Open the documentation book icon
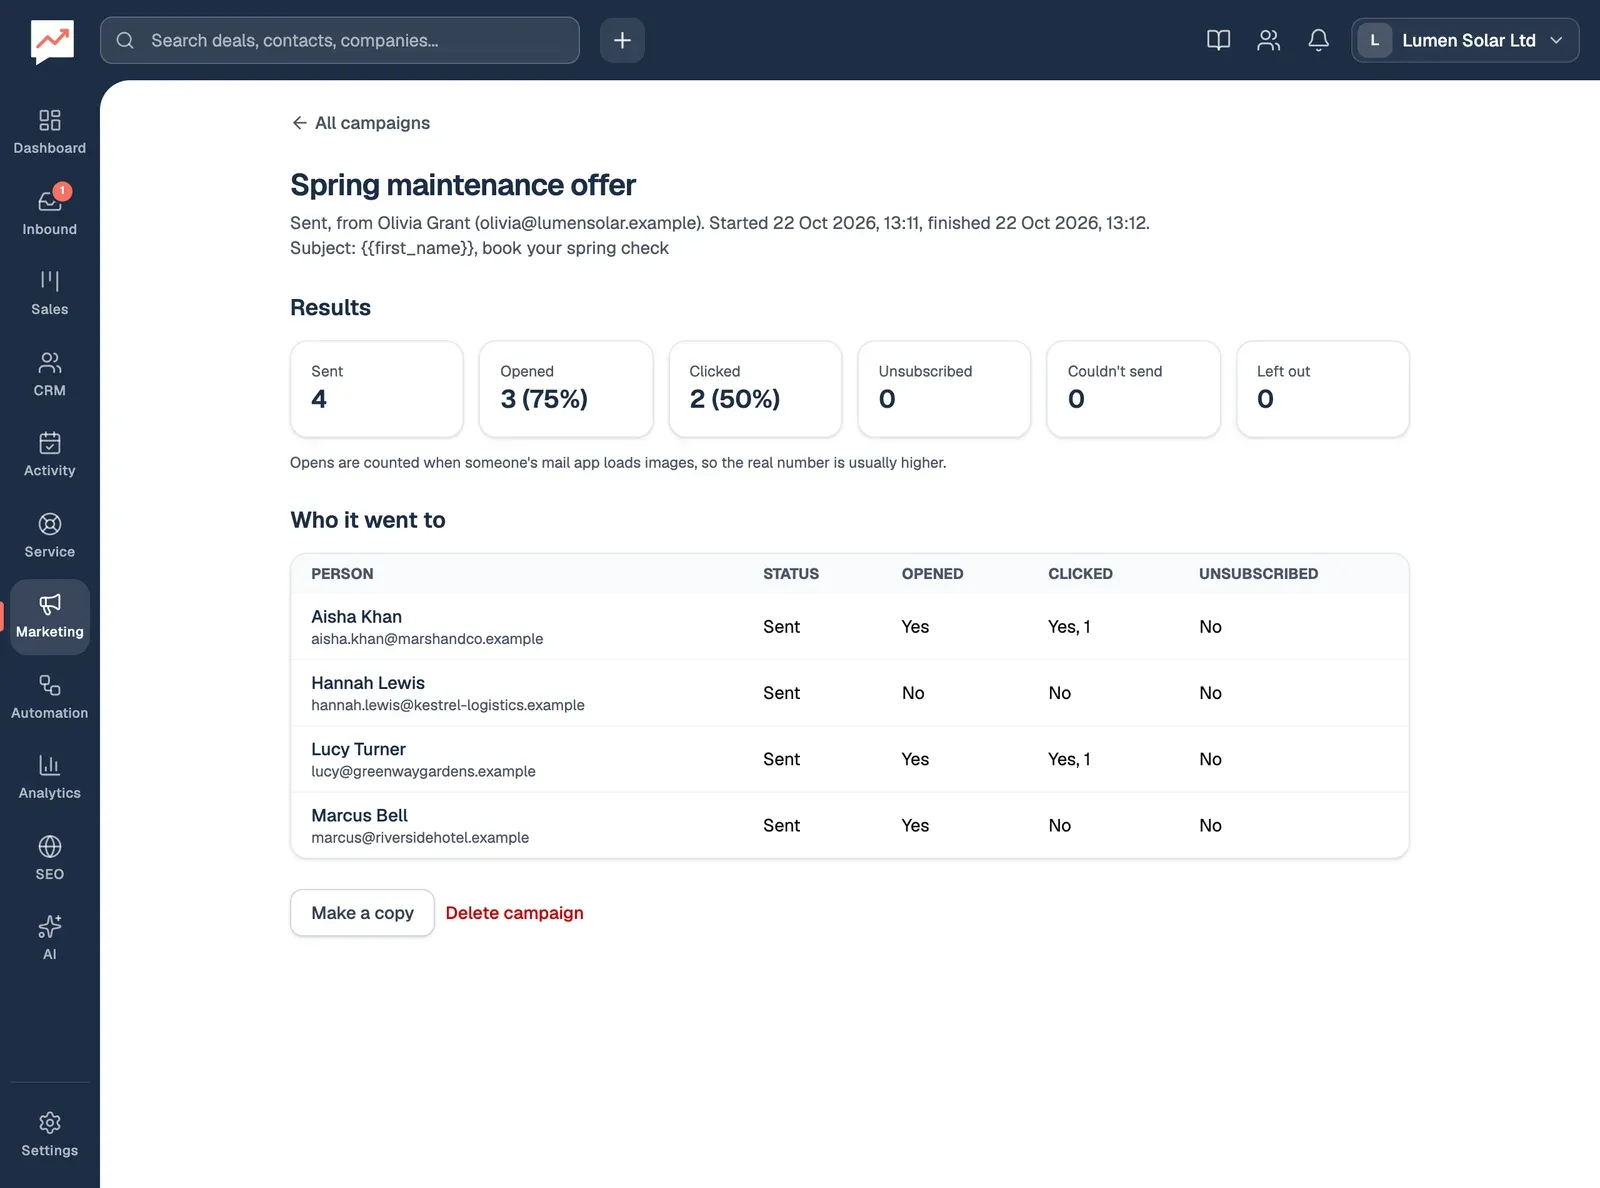The image size is (1600, 1188). (x=1218, y=40)
